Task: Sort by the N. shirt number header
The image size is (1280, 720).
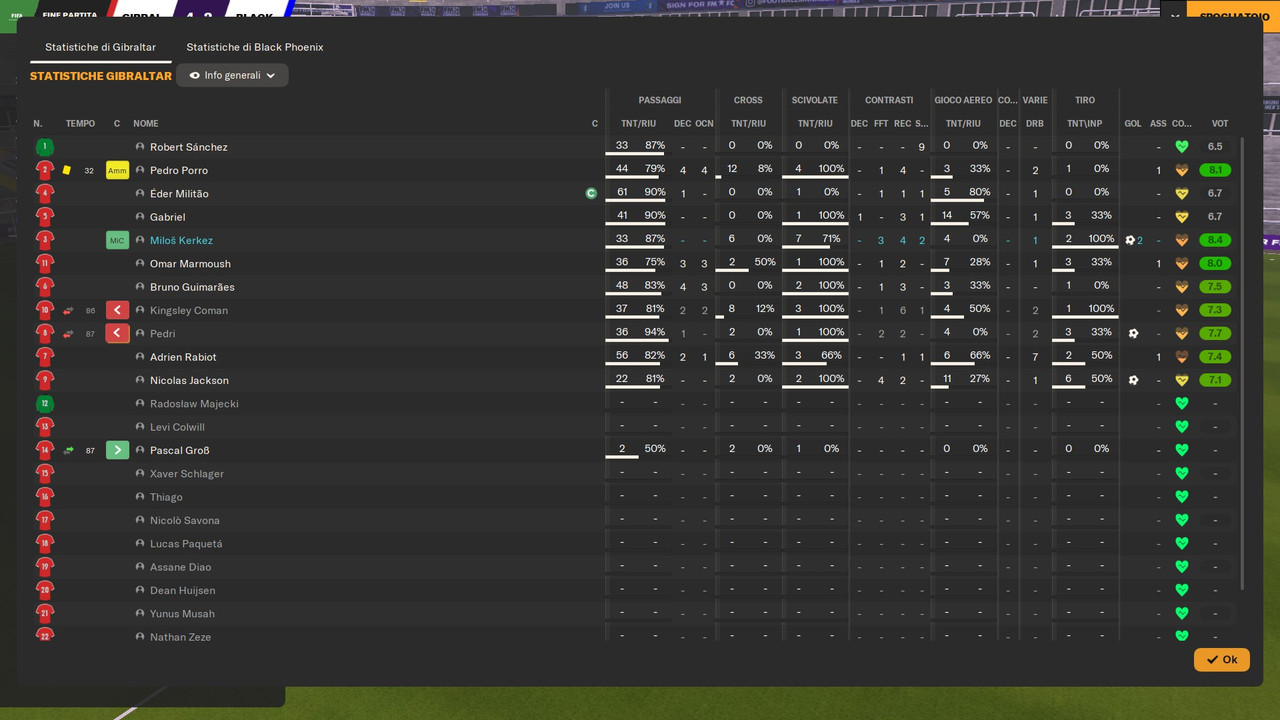Action: point(38,124)
